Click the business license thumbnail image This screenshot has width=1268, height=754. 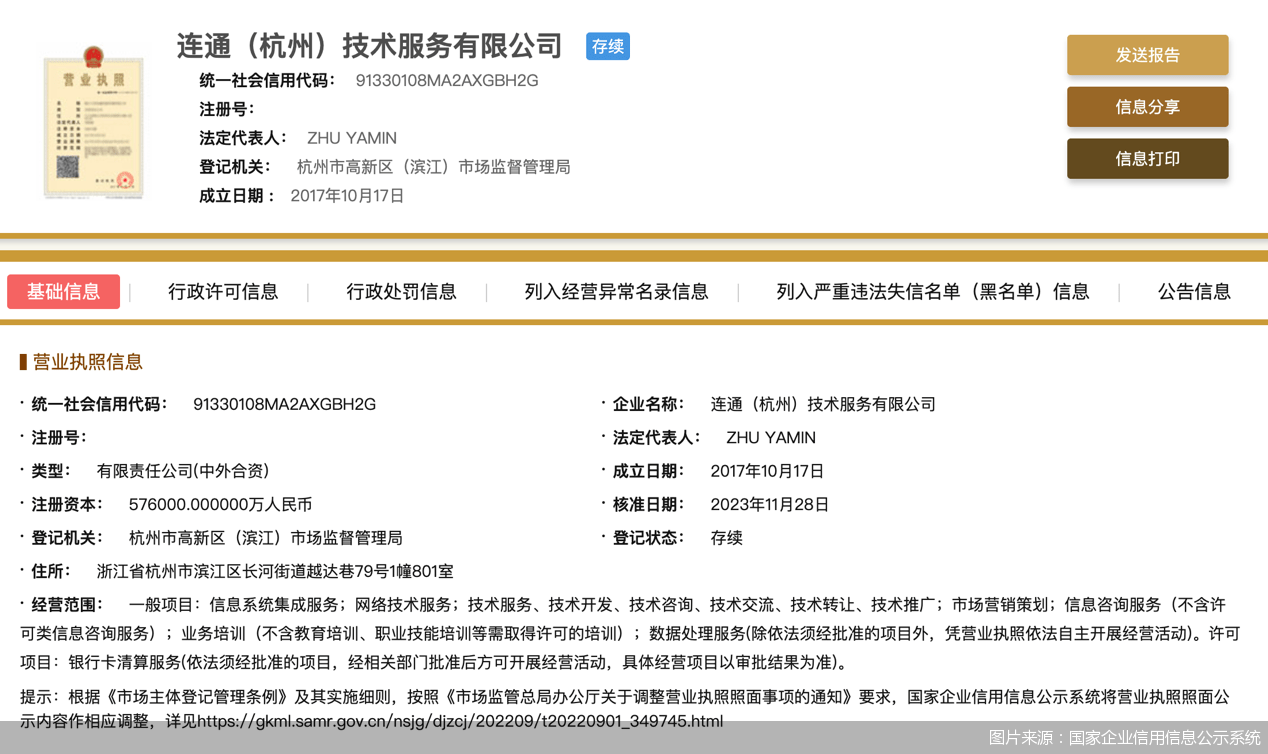[x=93, y=122]
